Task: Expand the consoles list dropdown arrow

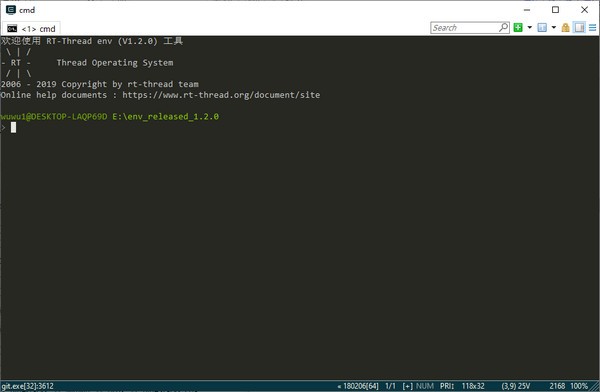Action: click(553, 28)
